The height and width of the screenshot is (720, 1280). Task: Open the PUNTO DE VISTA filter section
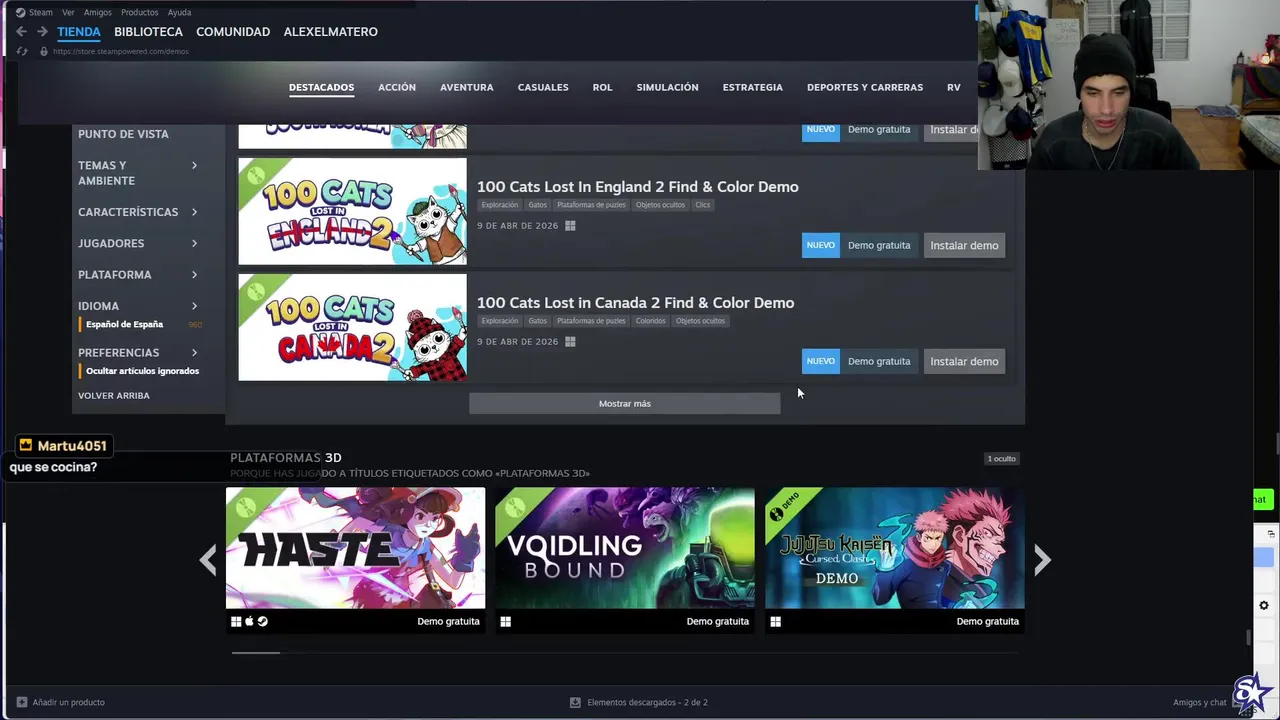(124, 134)
